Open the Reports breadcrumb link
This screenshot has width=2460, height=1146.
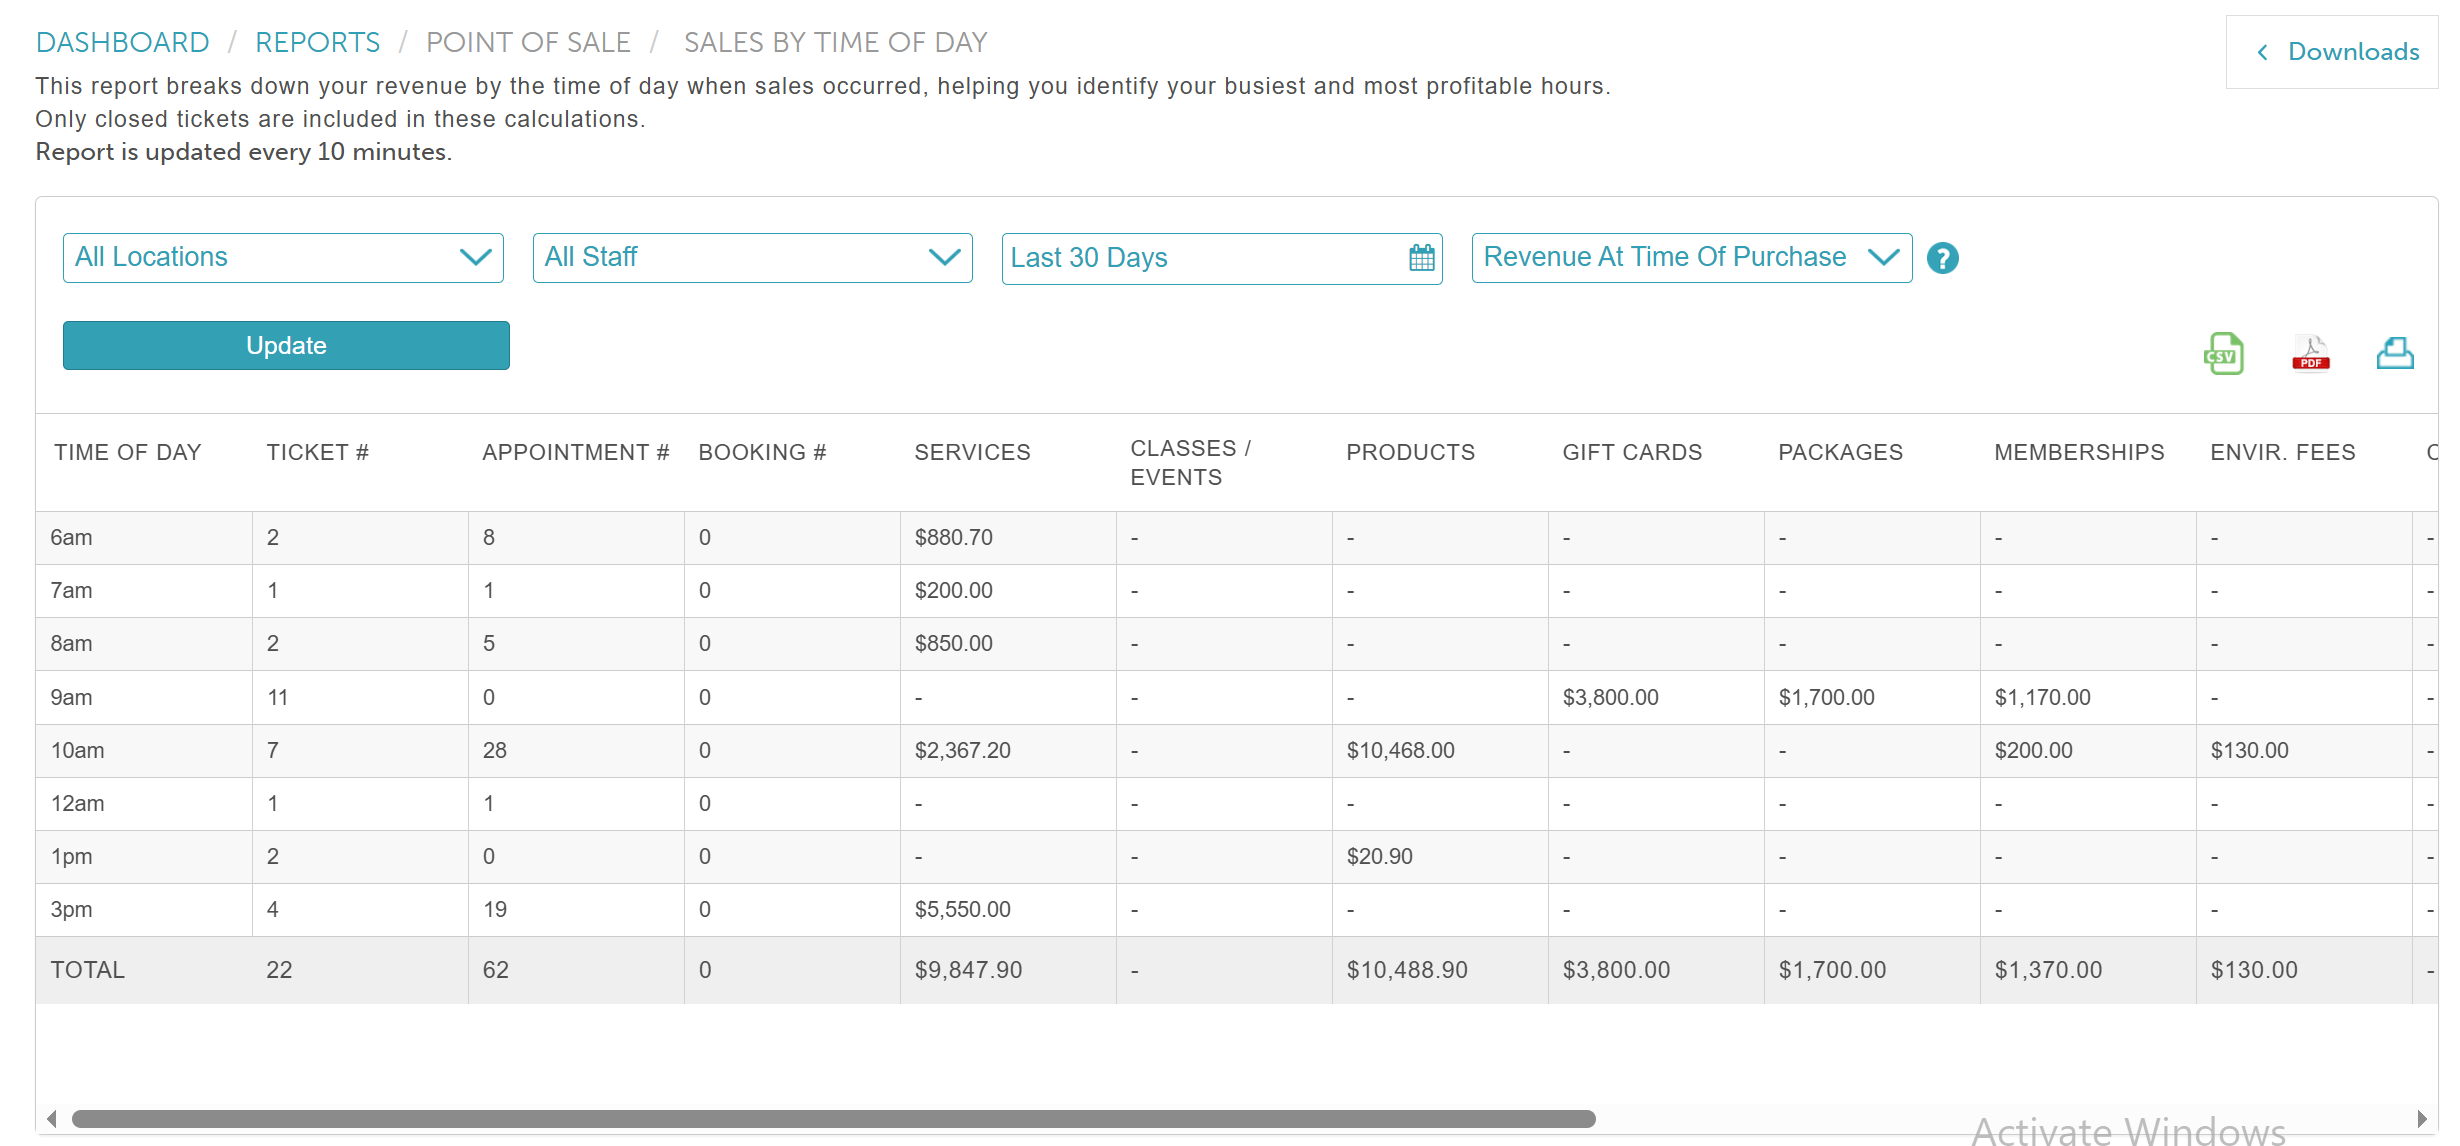[x=317, y=42]
